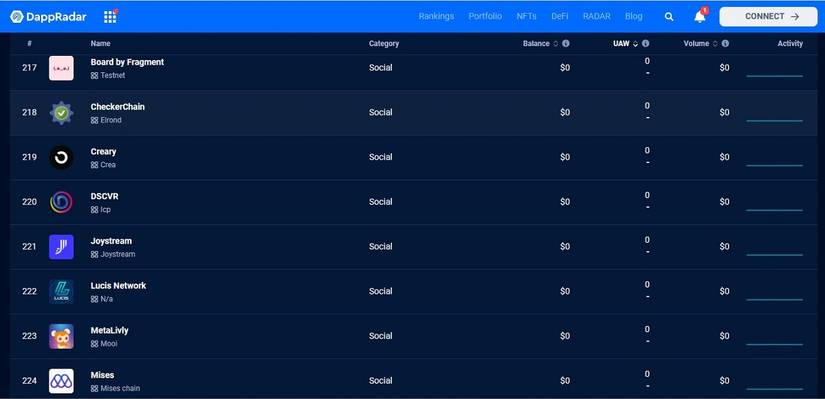Go to the NFTs menu item

[x=526, y=16]
